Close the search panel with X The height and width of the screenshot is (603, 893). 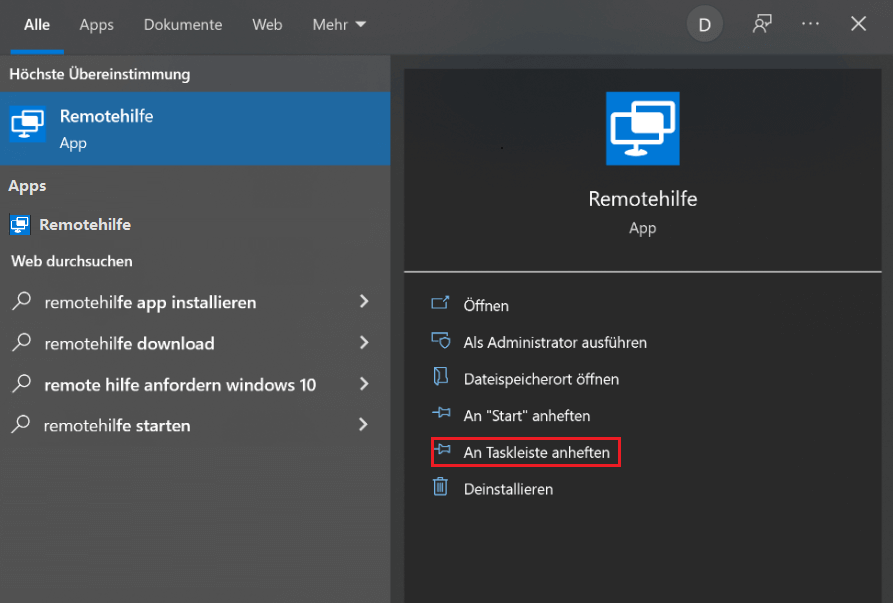pos(858,24)
